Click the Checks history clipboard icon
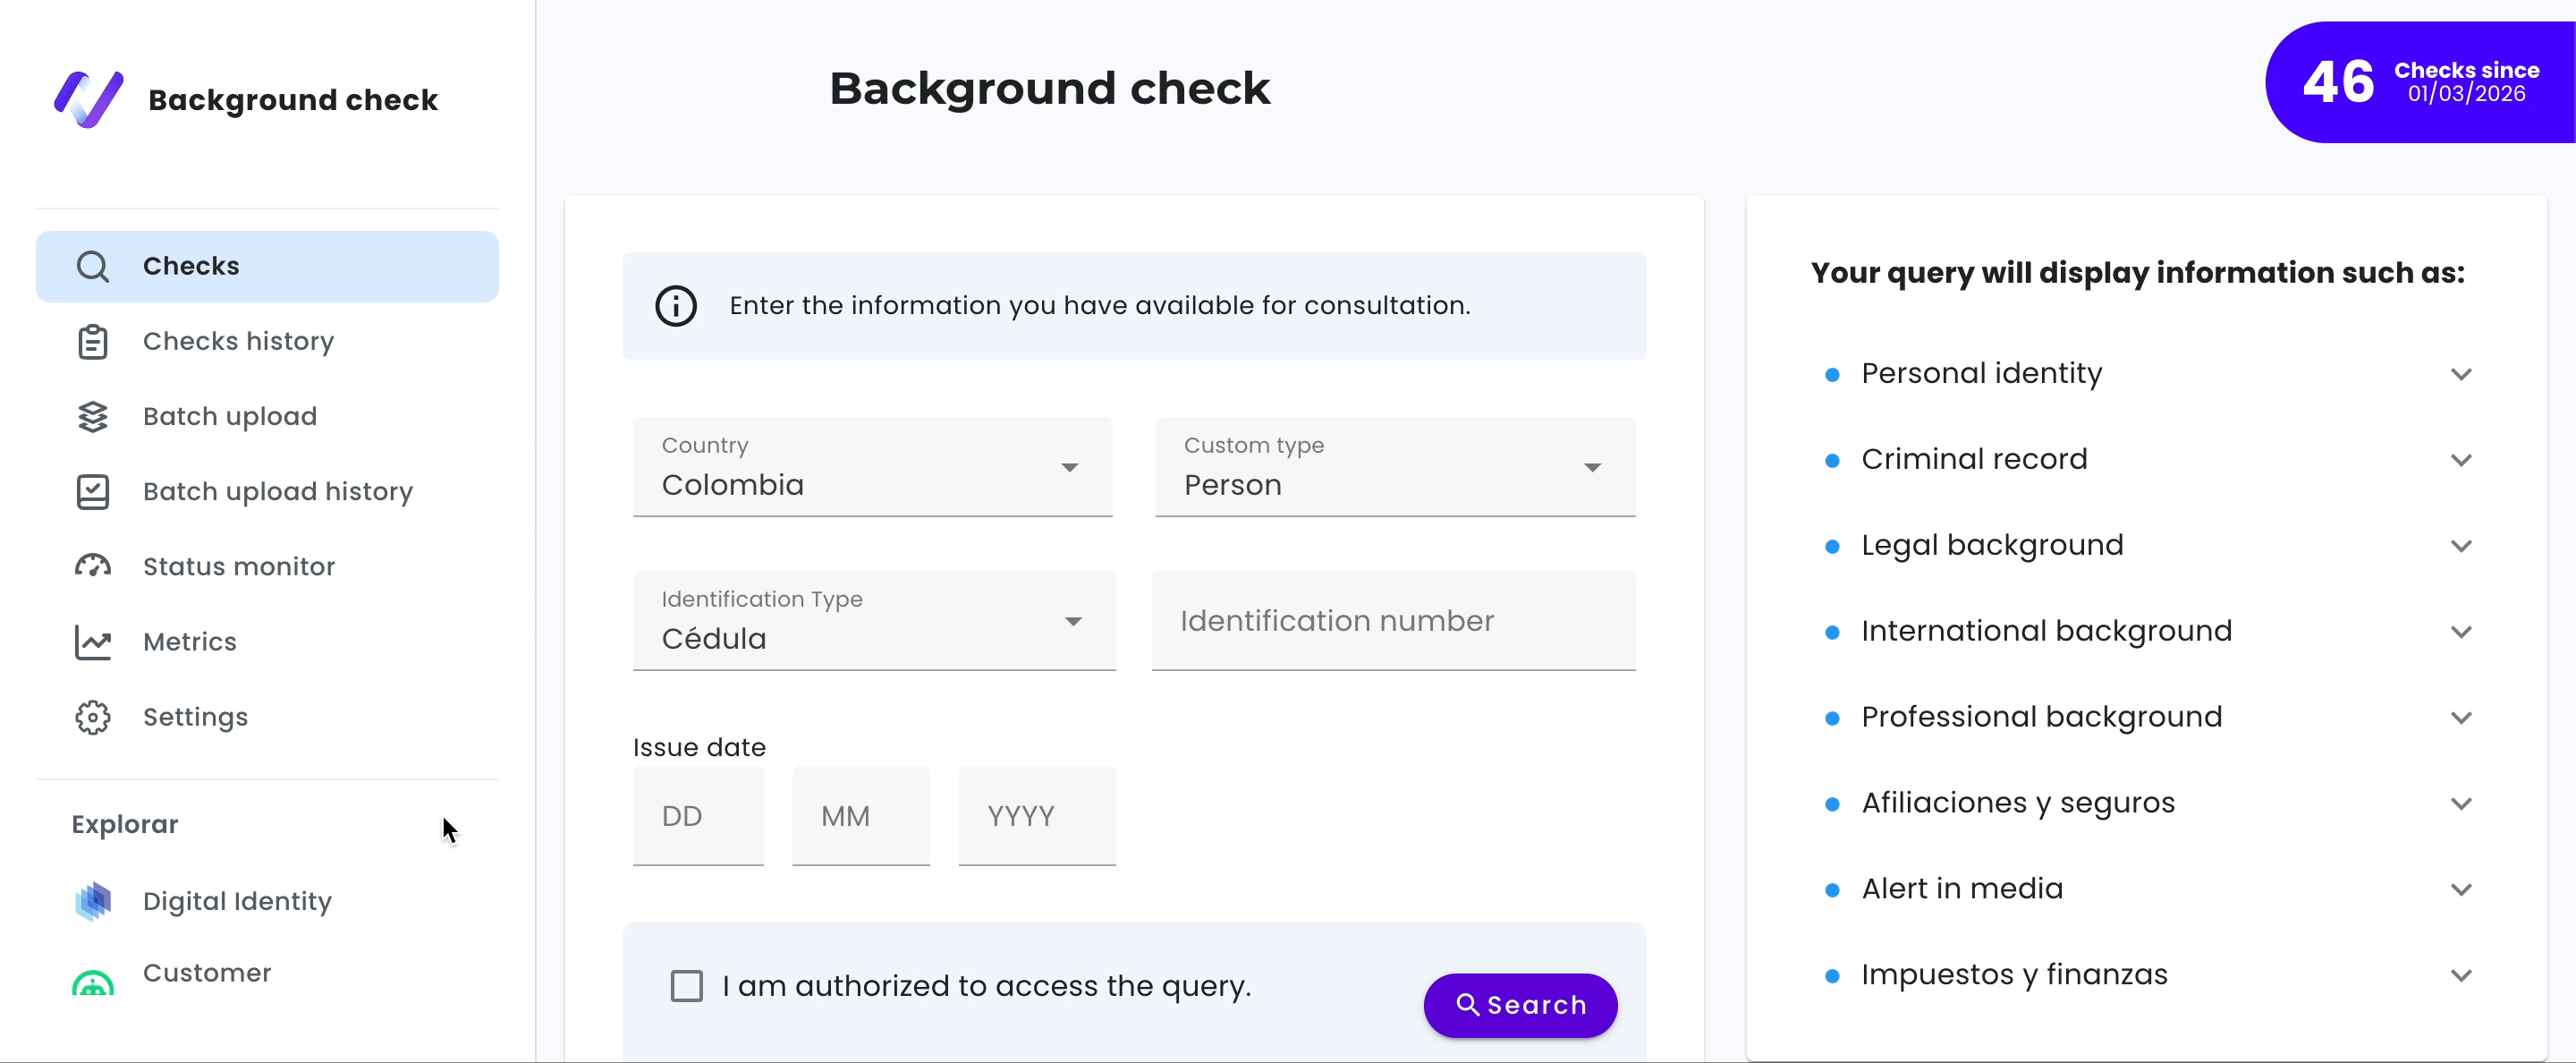Image resolution: width=2576 pixels, height=1063 pixels. [x=93, y=341]
